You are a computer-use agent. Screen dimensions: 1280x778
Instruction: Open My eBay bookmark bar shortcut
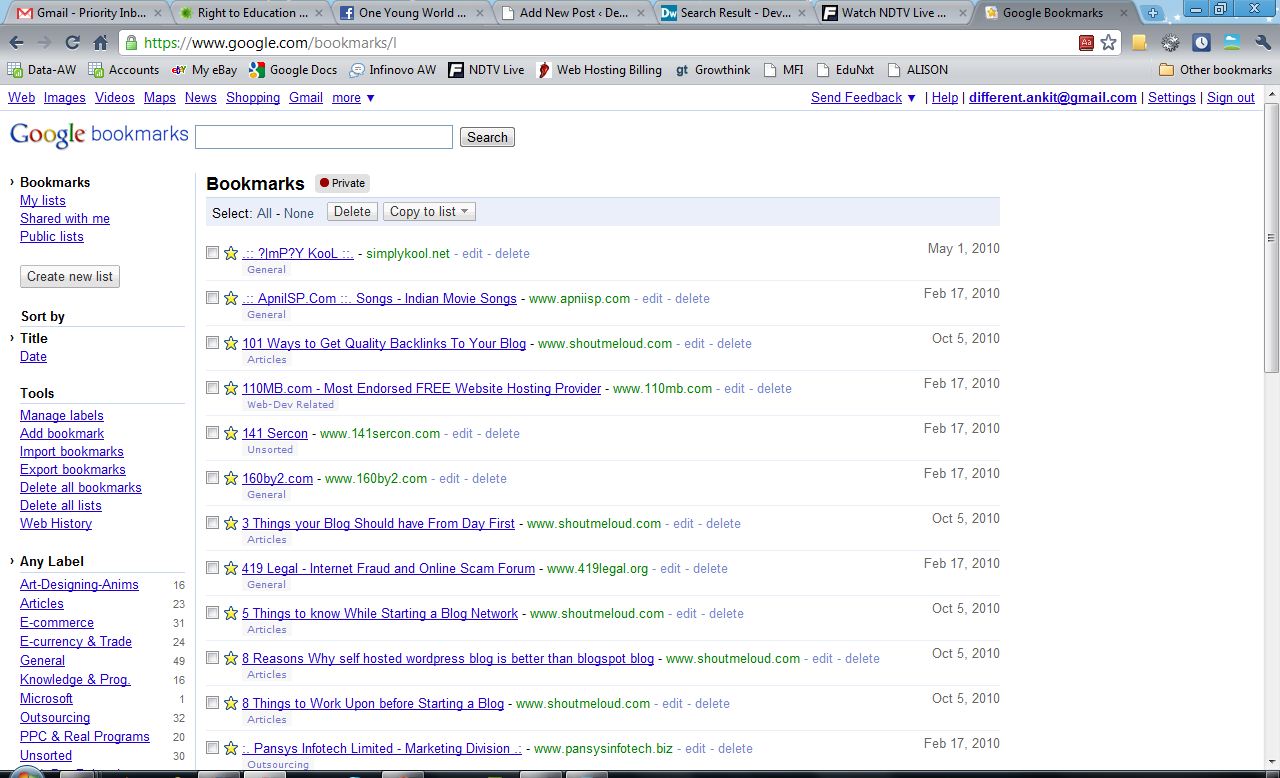[x=204, y=70]
